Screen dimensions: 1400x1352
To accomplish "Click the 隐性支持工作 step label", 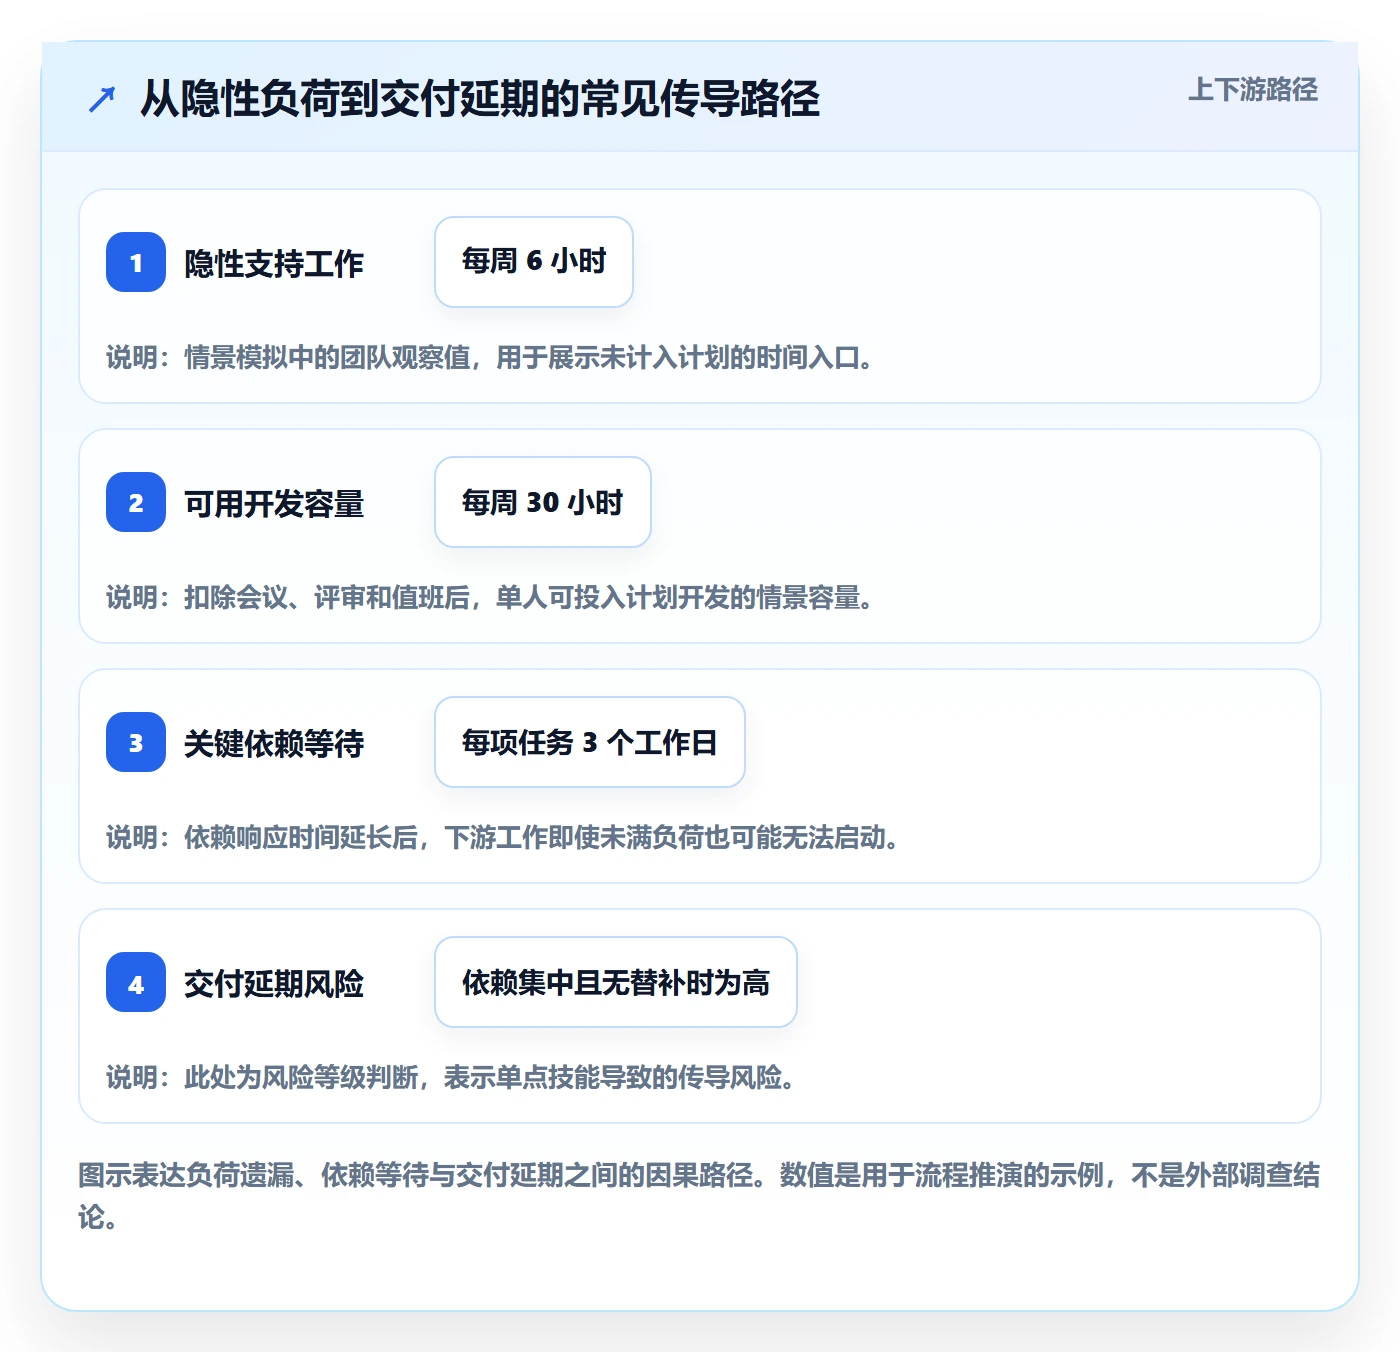I will pos(274,263).
